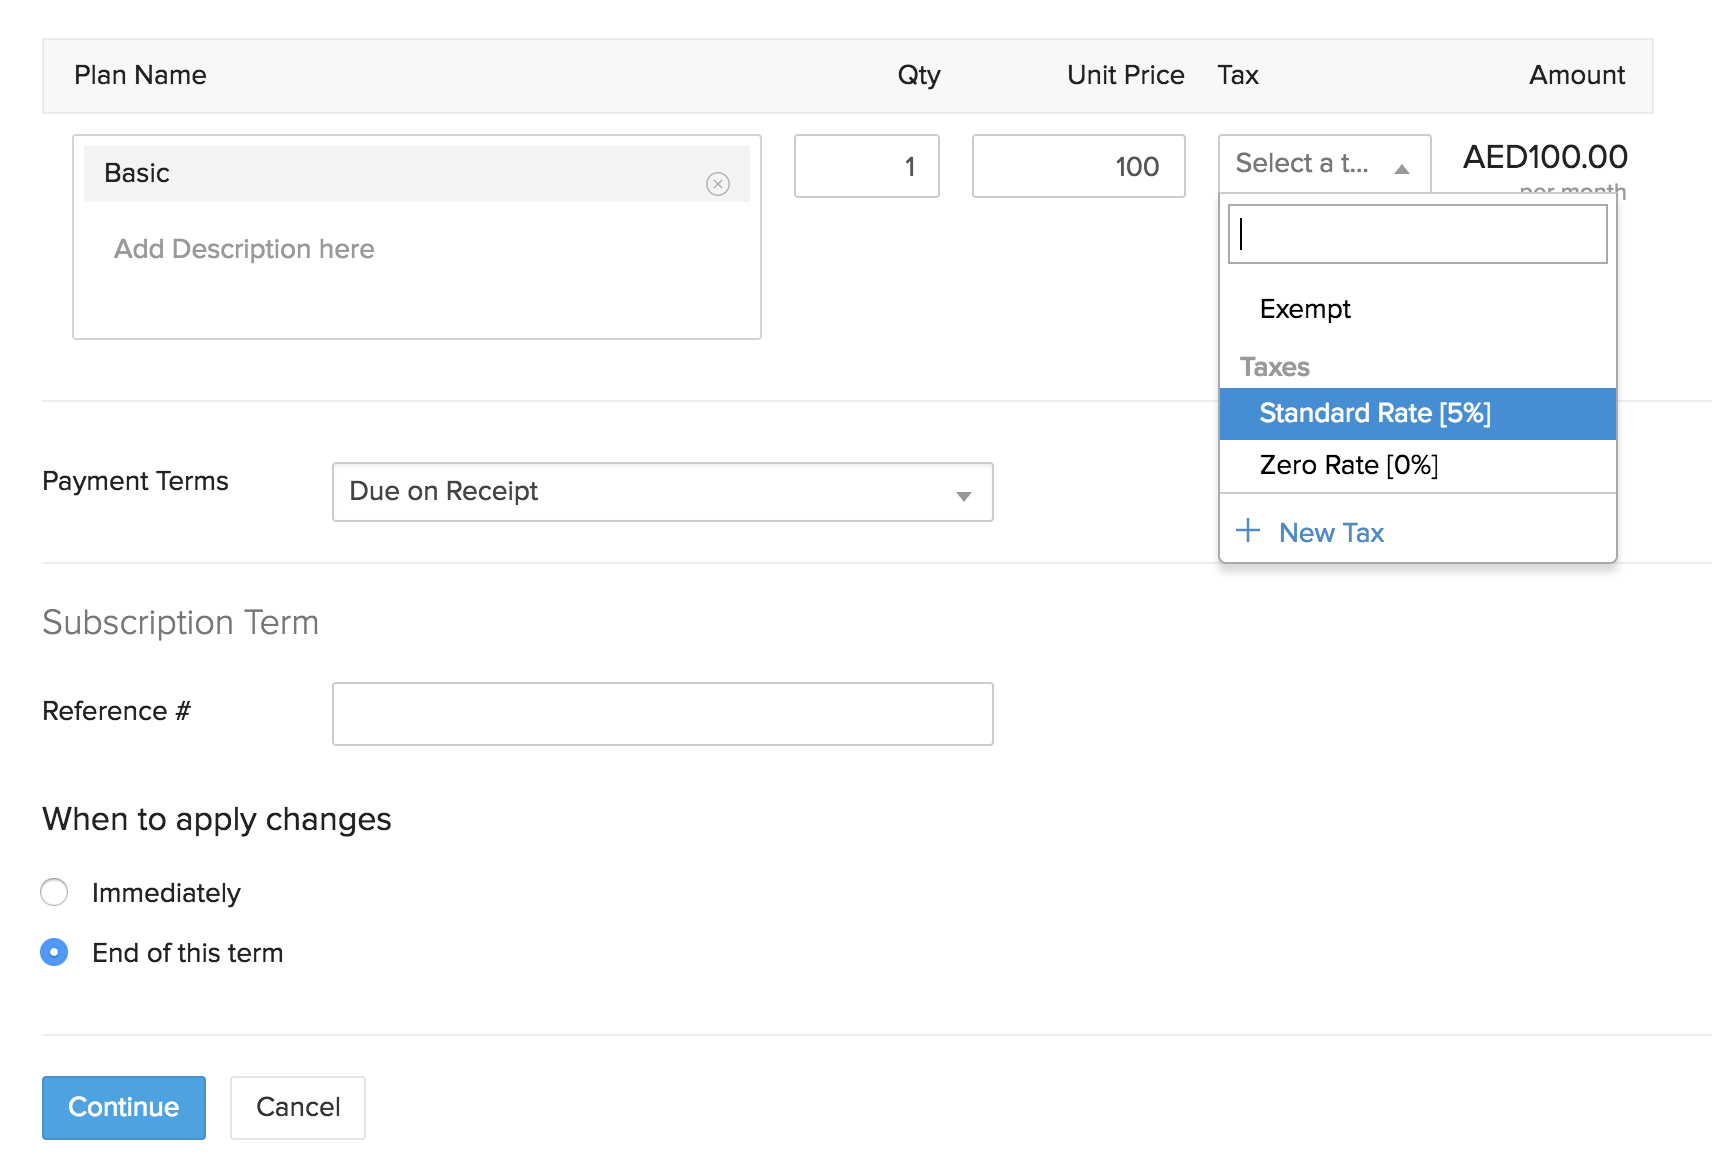1712x1170 pixels.
Task: Click the plus icon to create a New Tax
Action: tap(1248, 532)
